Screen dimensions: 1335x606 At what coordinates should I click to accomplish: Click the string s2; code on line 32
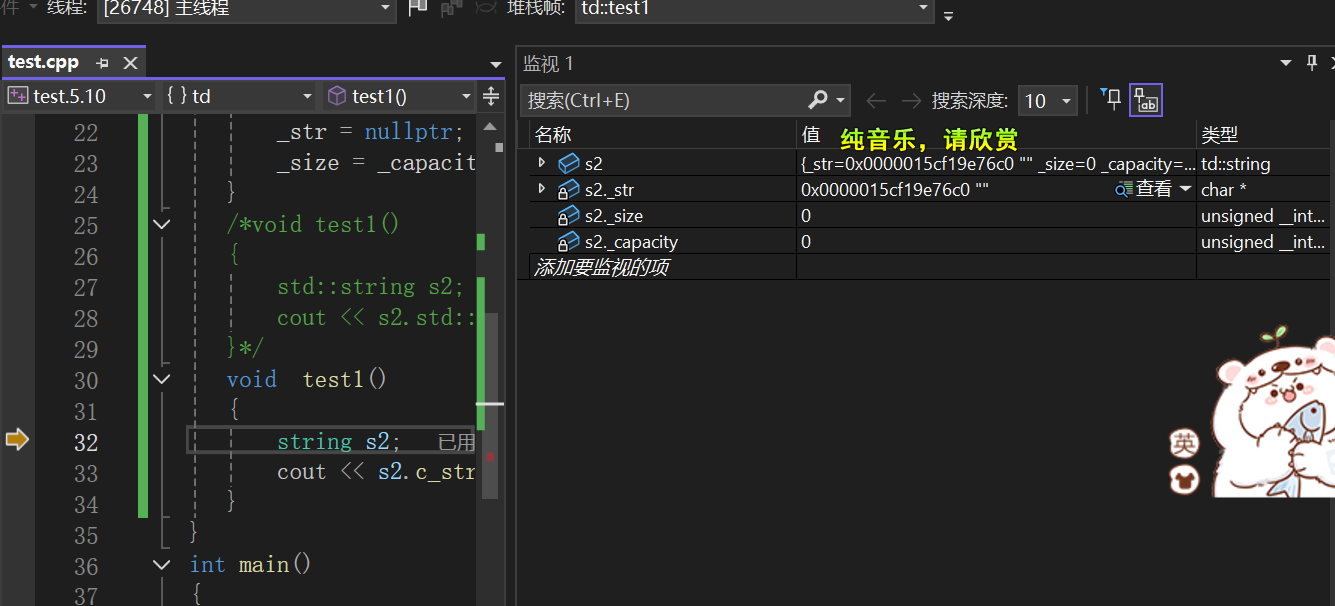click(338, 441)
